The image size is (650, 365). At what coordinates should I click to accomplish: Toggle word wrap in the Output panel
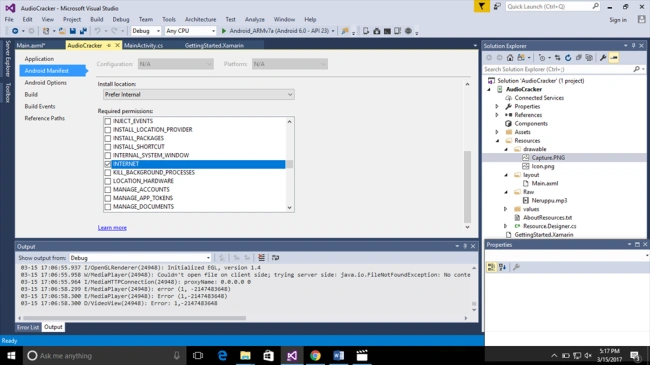tap(275, 258)
